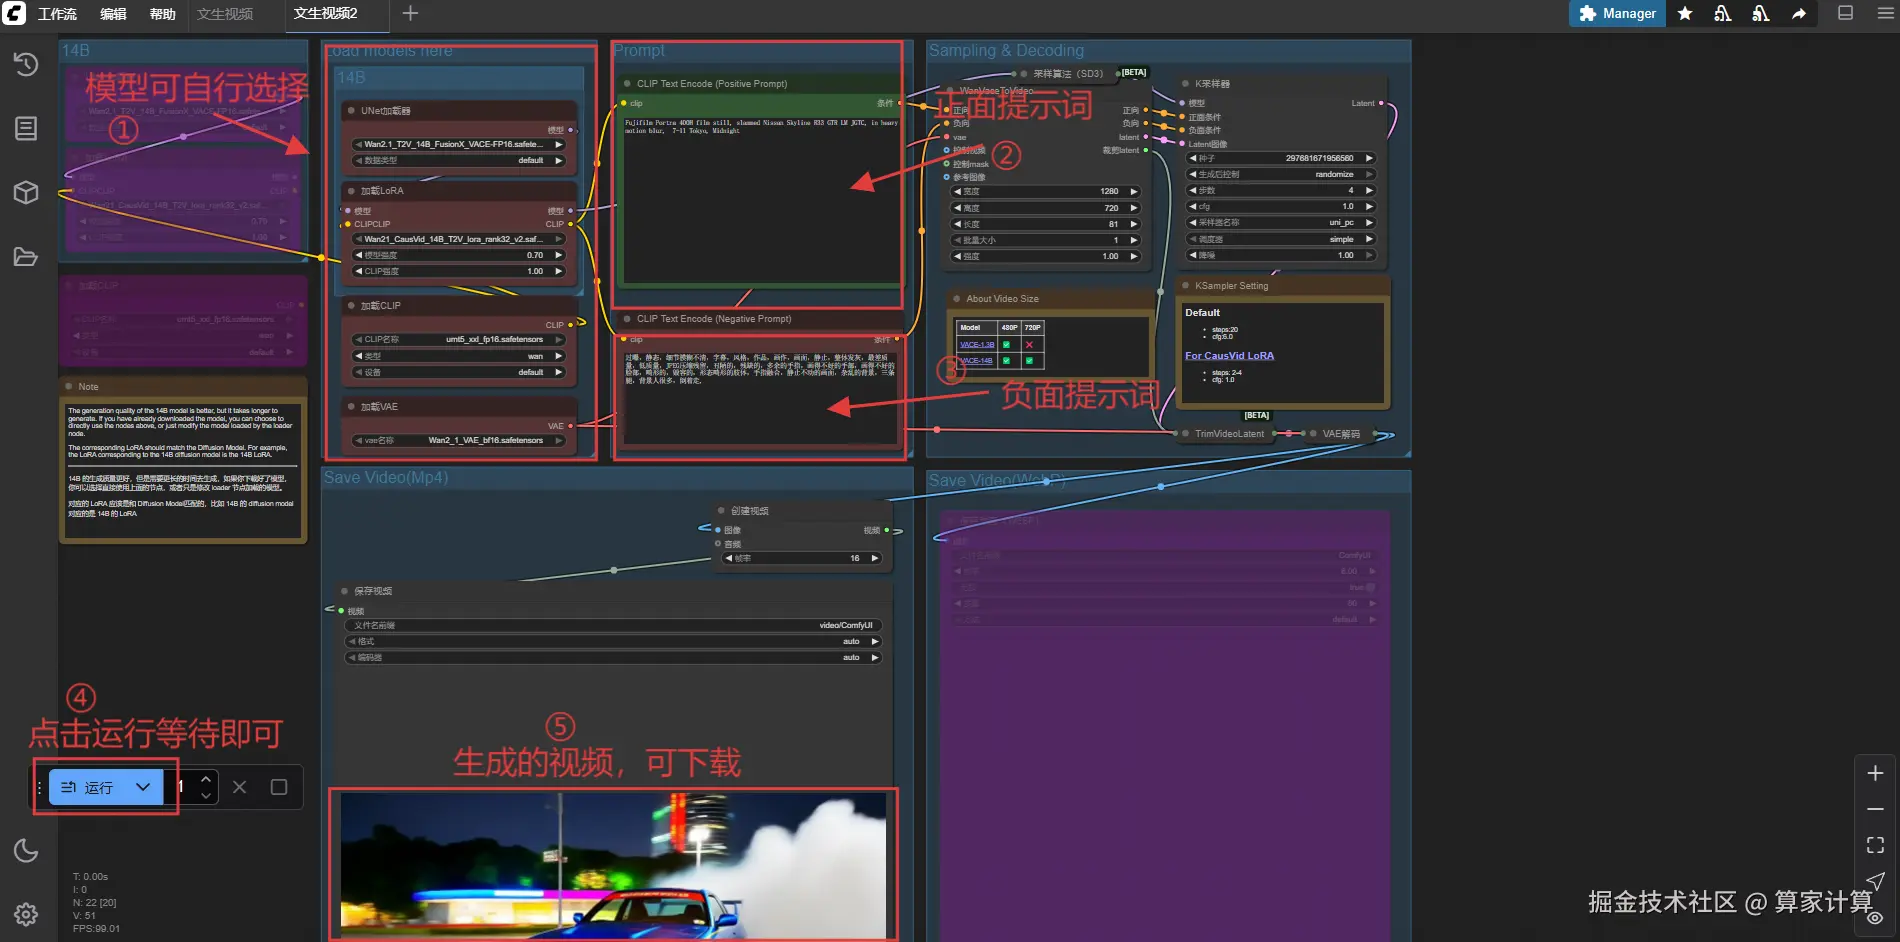Select the LoRA Wan21_CausVid file dropdown
This screenshot has height=942, width=1900.
tap(460, 239)
